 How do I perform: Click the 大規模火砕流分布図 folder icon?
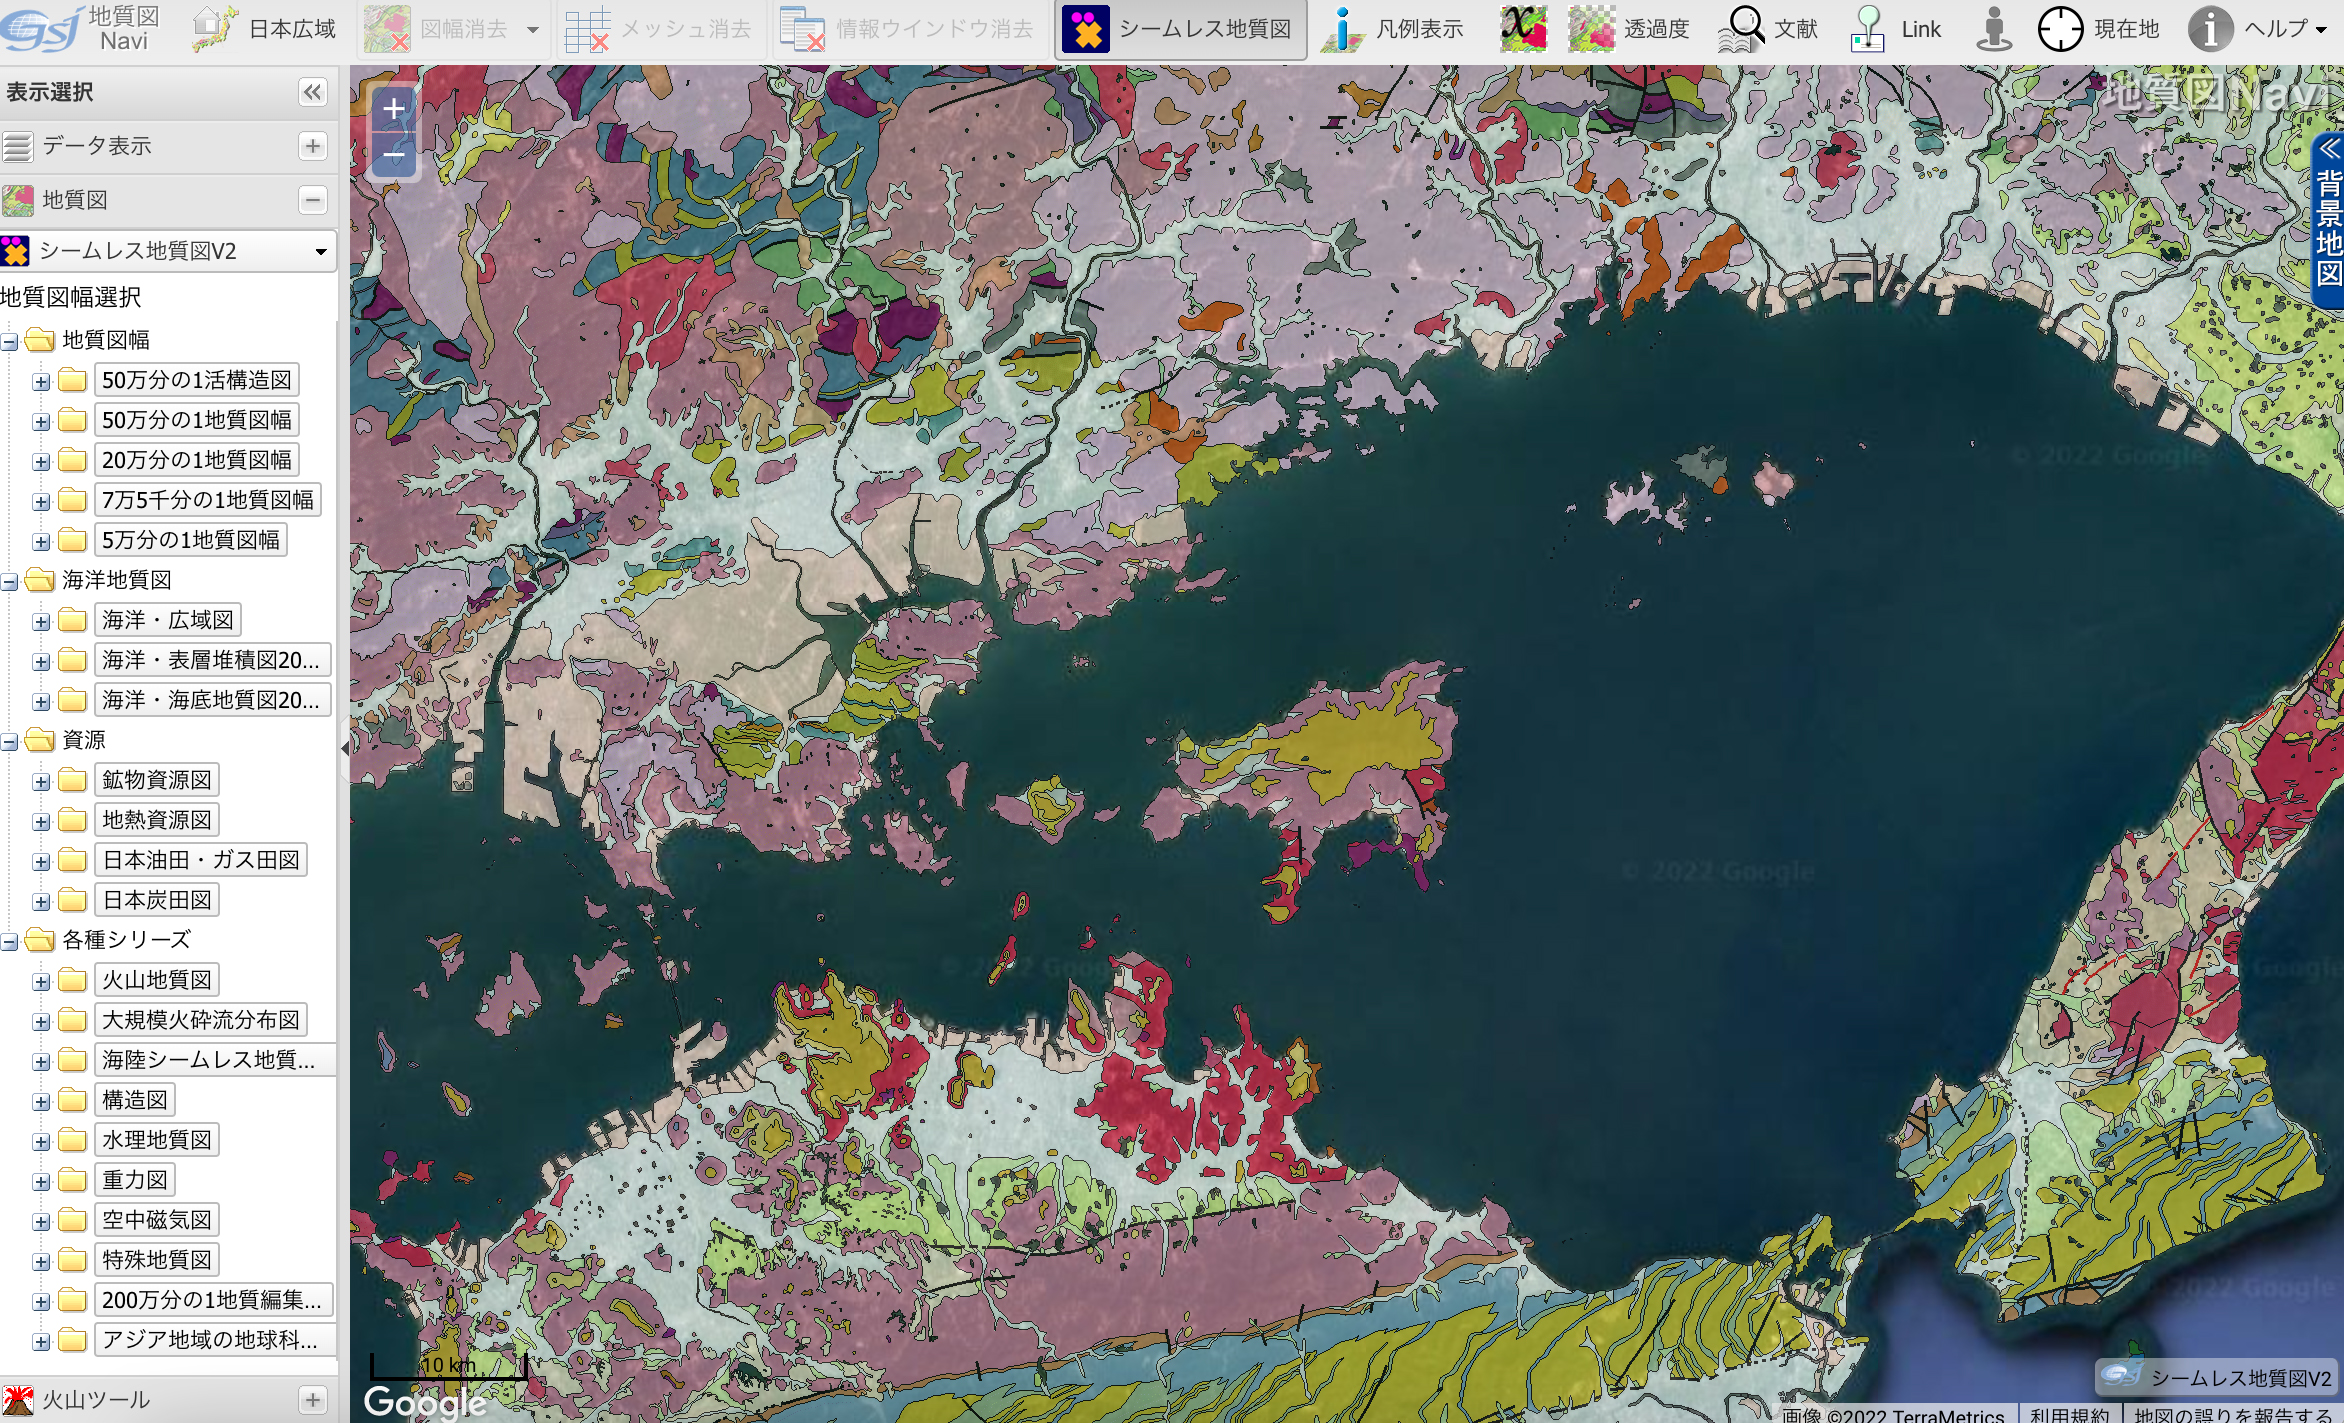click(x=72, y=1019)
